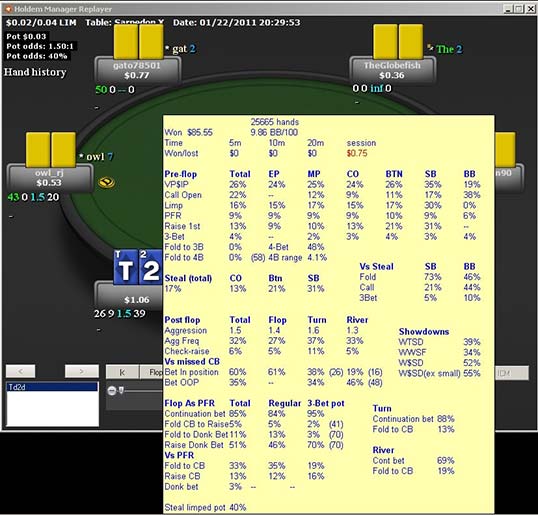Viewport: 538px width, 515px height.
Task: Click gato78501's HUD stats '50 0 -- 0'
Action: click(115, 90)
